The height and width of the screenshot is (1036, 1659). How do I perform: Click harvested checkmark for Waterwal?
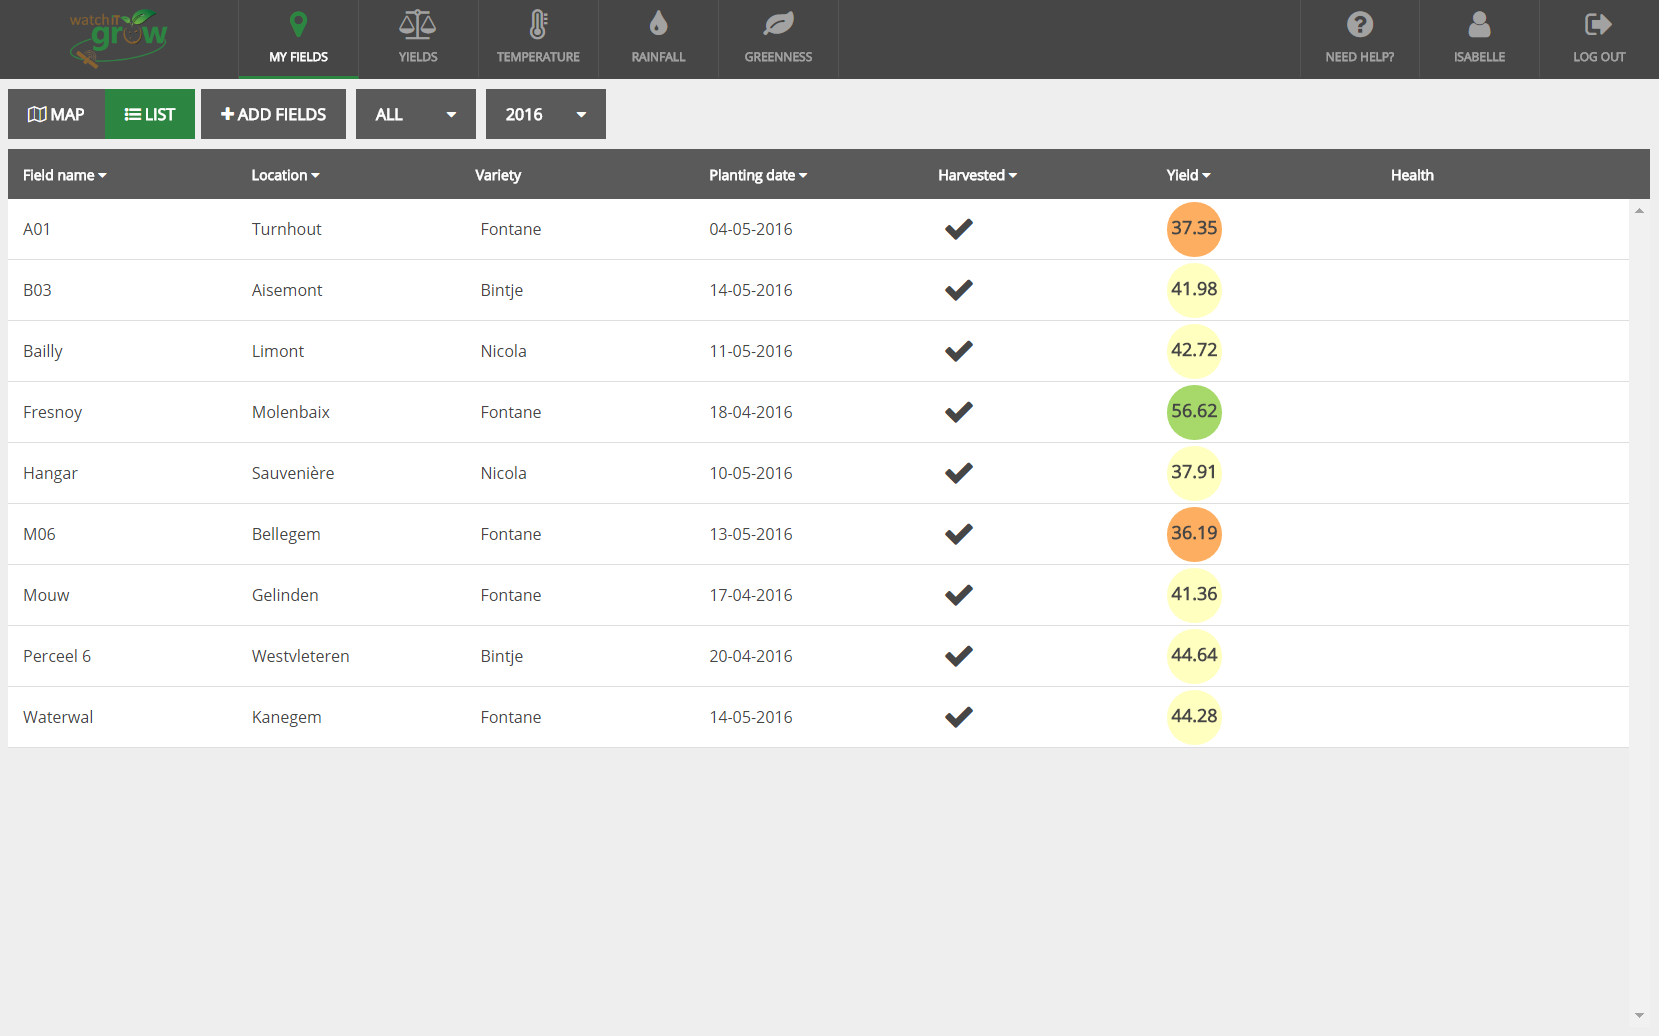coord(959,717)
